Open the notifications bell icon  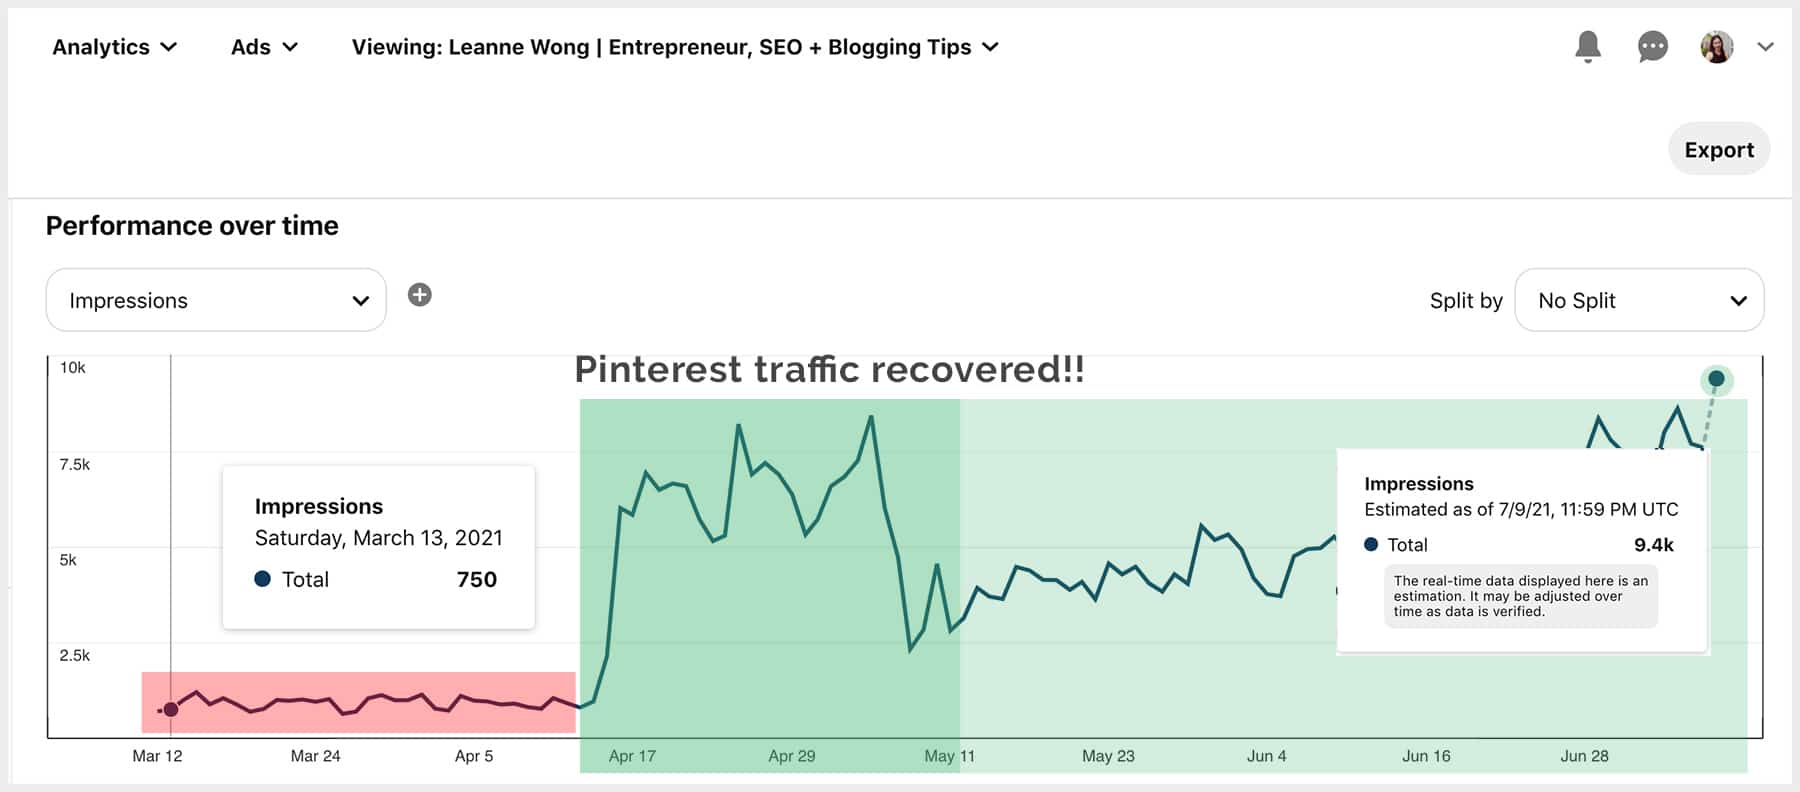click(1589, 47)
